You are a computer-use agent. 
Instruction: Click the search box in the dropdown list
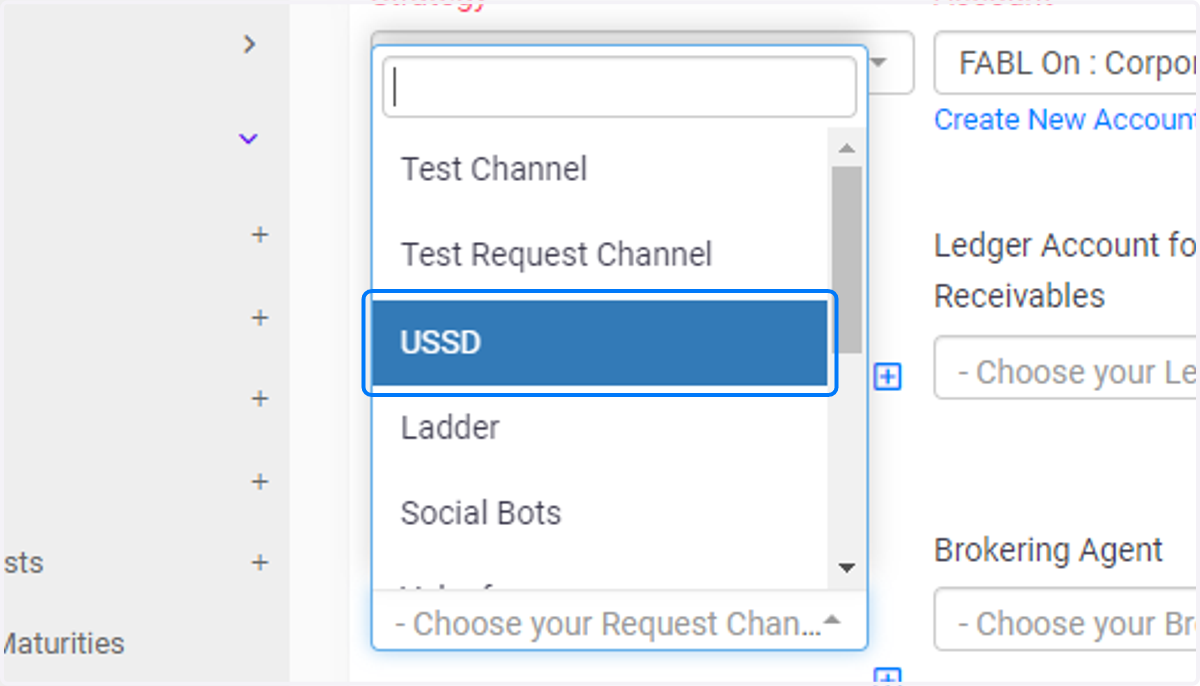[619, 87]
